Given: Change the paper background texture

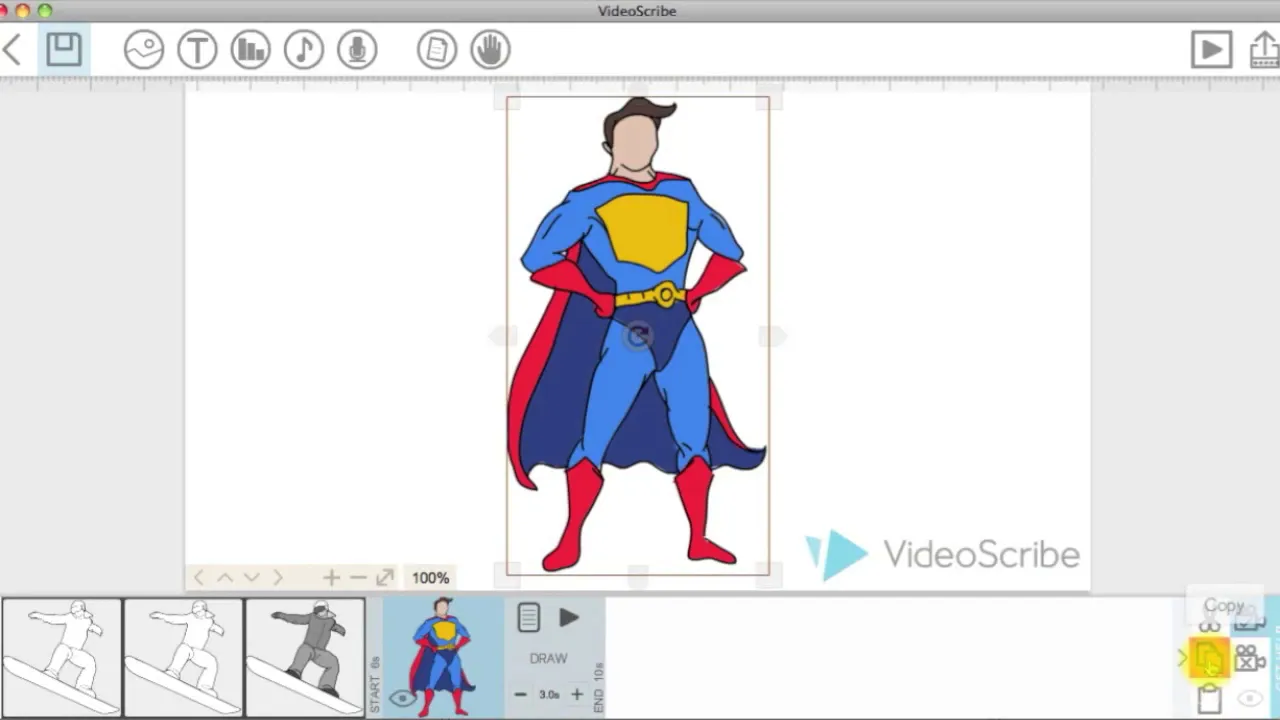Looking at the screenshot, I should (437, 50).
